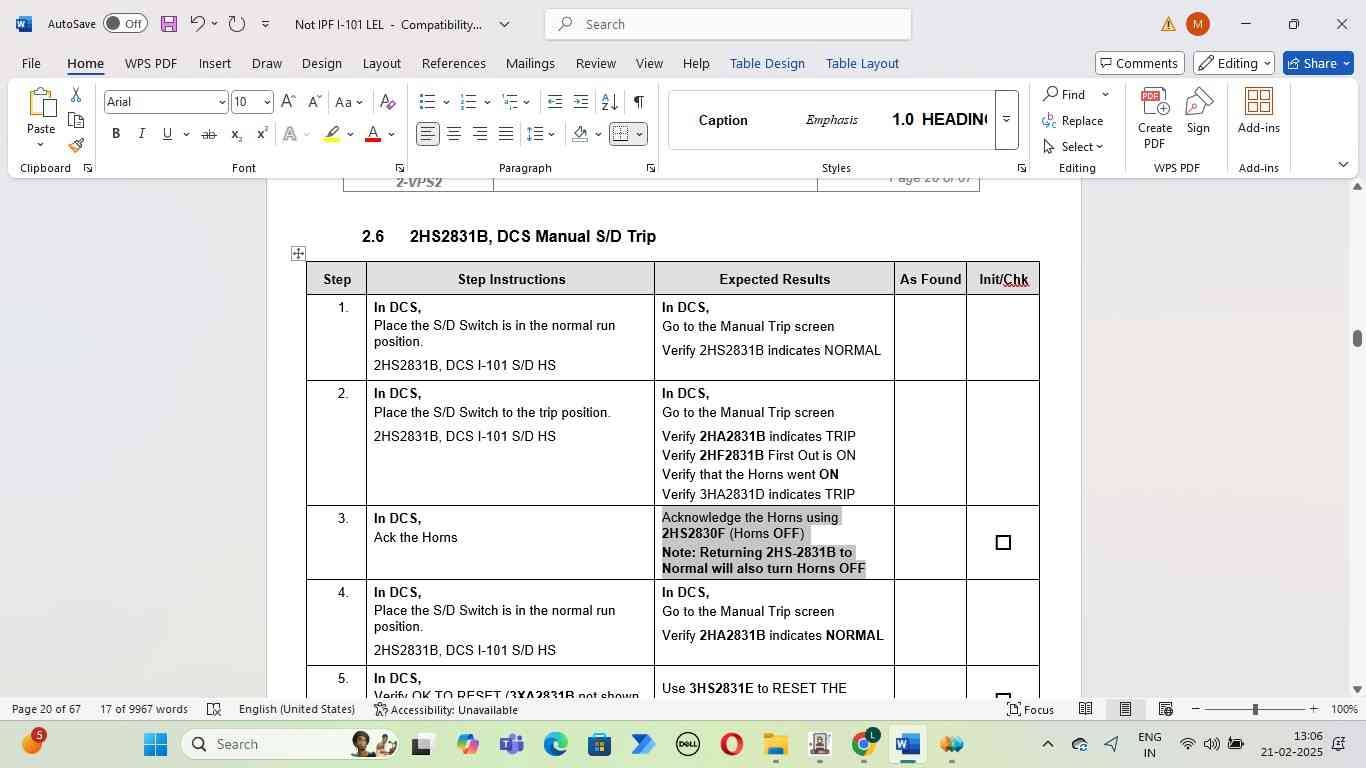This screenshot has width=1366, height=768.
Task: Toggle Bold formatting
Action: coord(116,134)
